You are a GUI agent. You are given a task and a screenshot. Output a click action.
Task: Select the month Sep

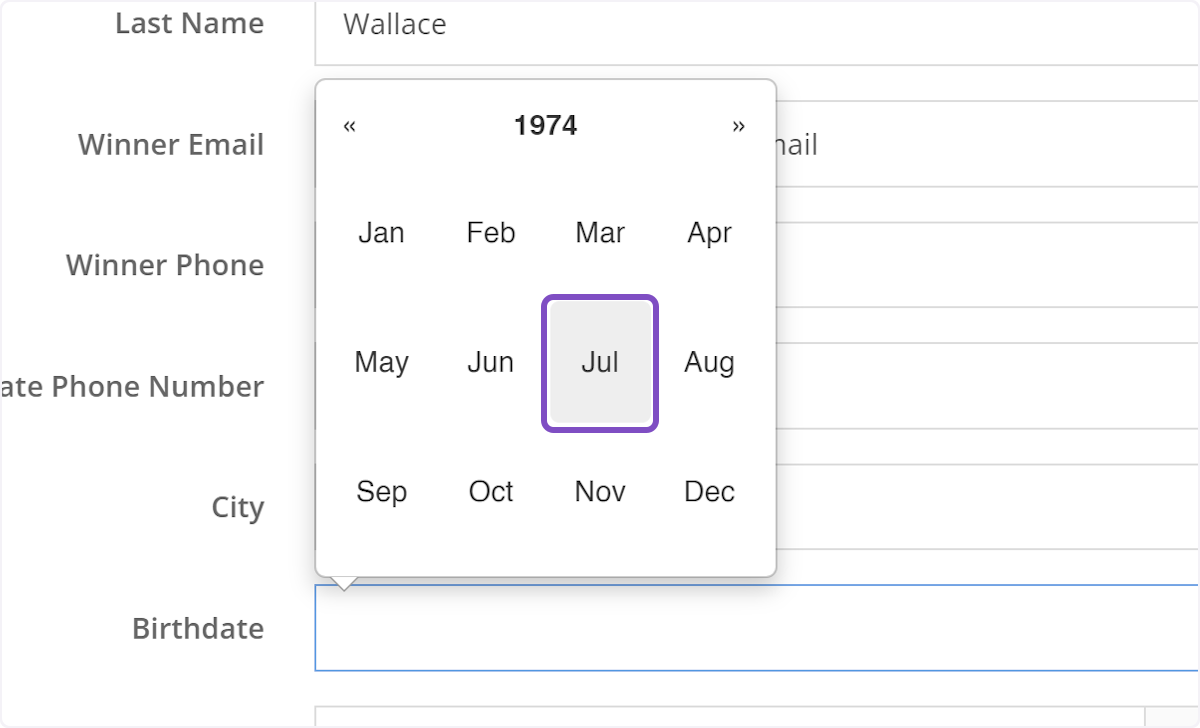point(381,491)
